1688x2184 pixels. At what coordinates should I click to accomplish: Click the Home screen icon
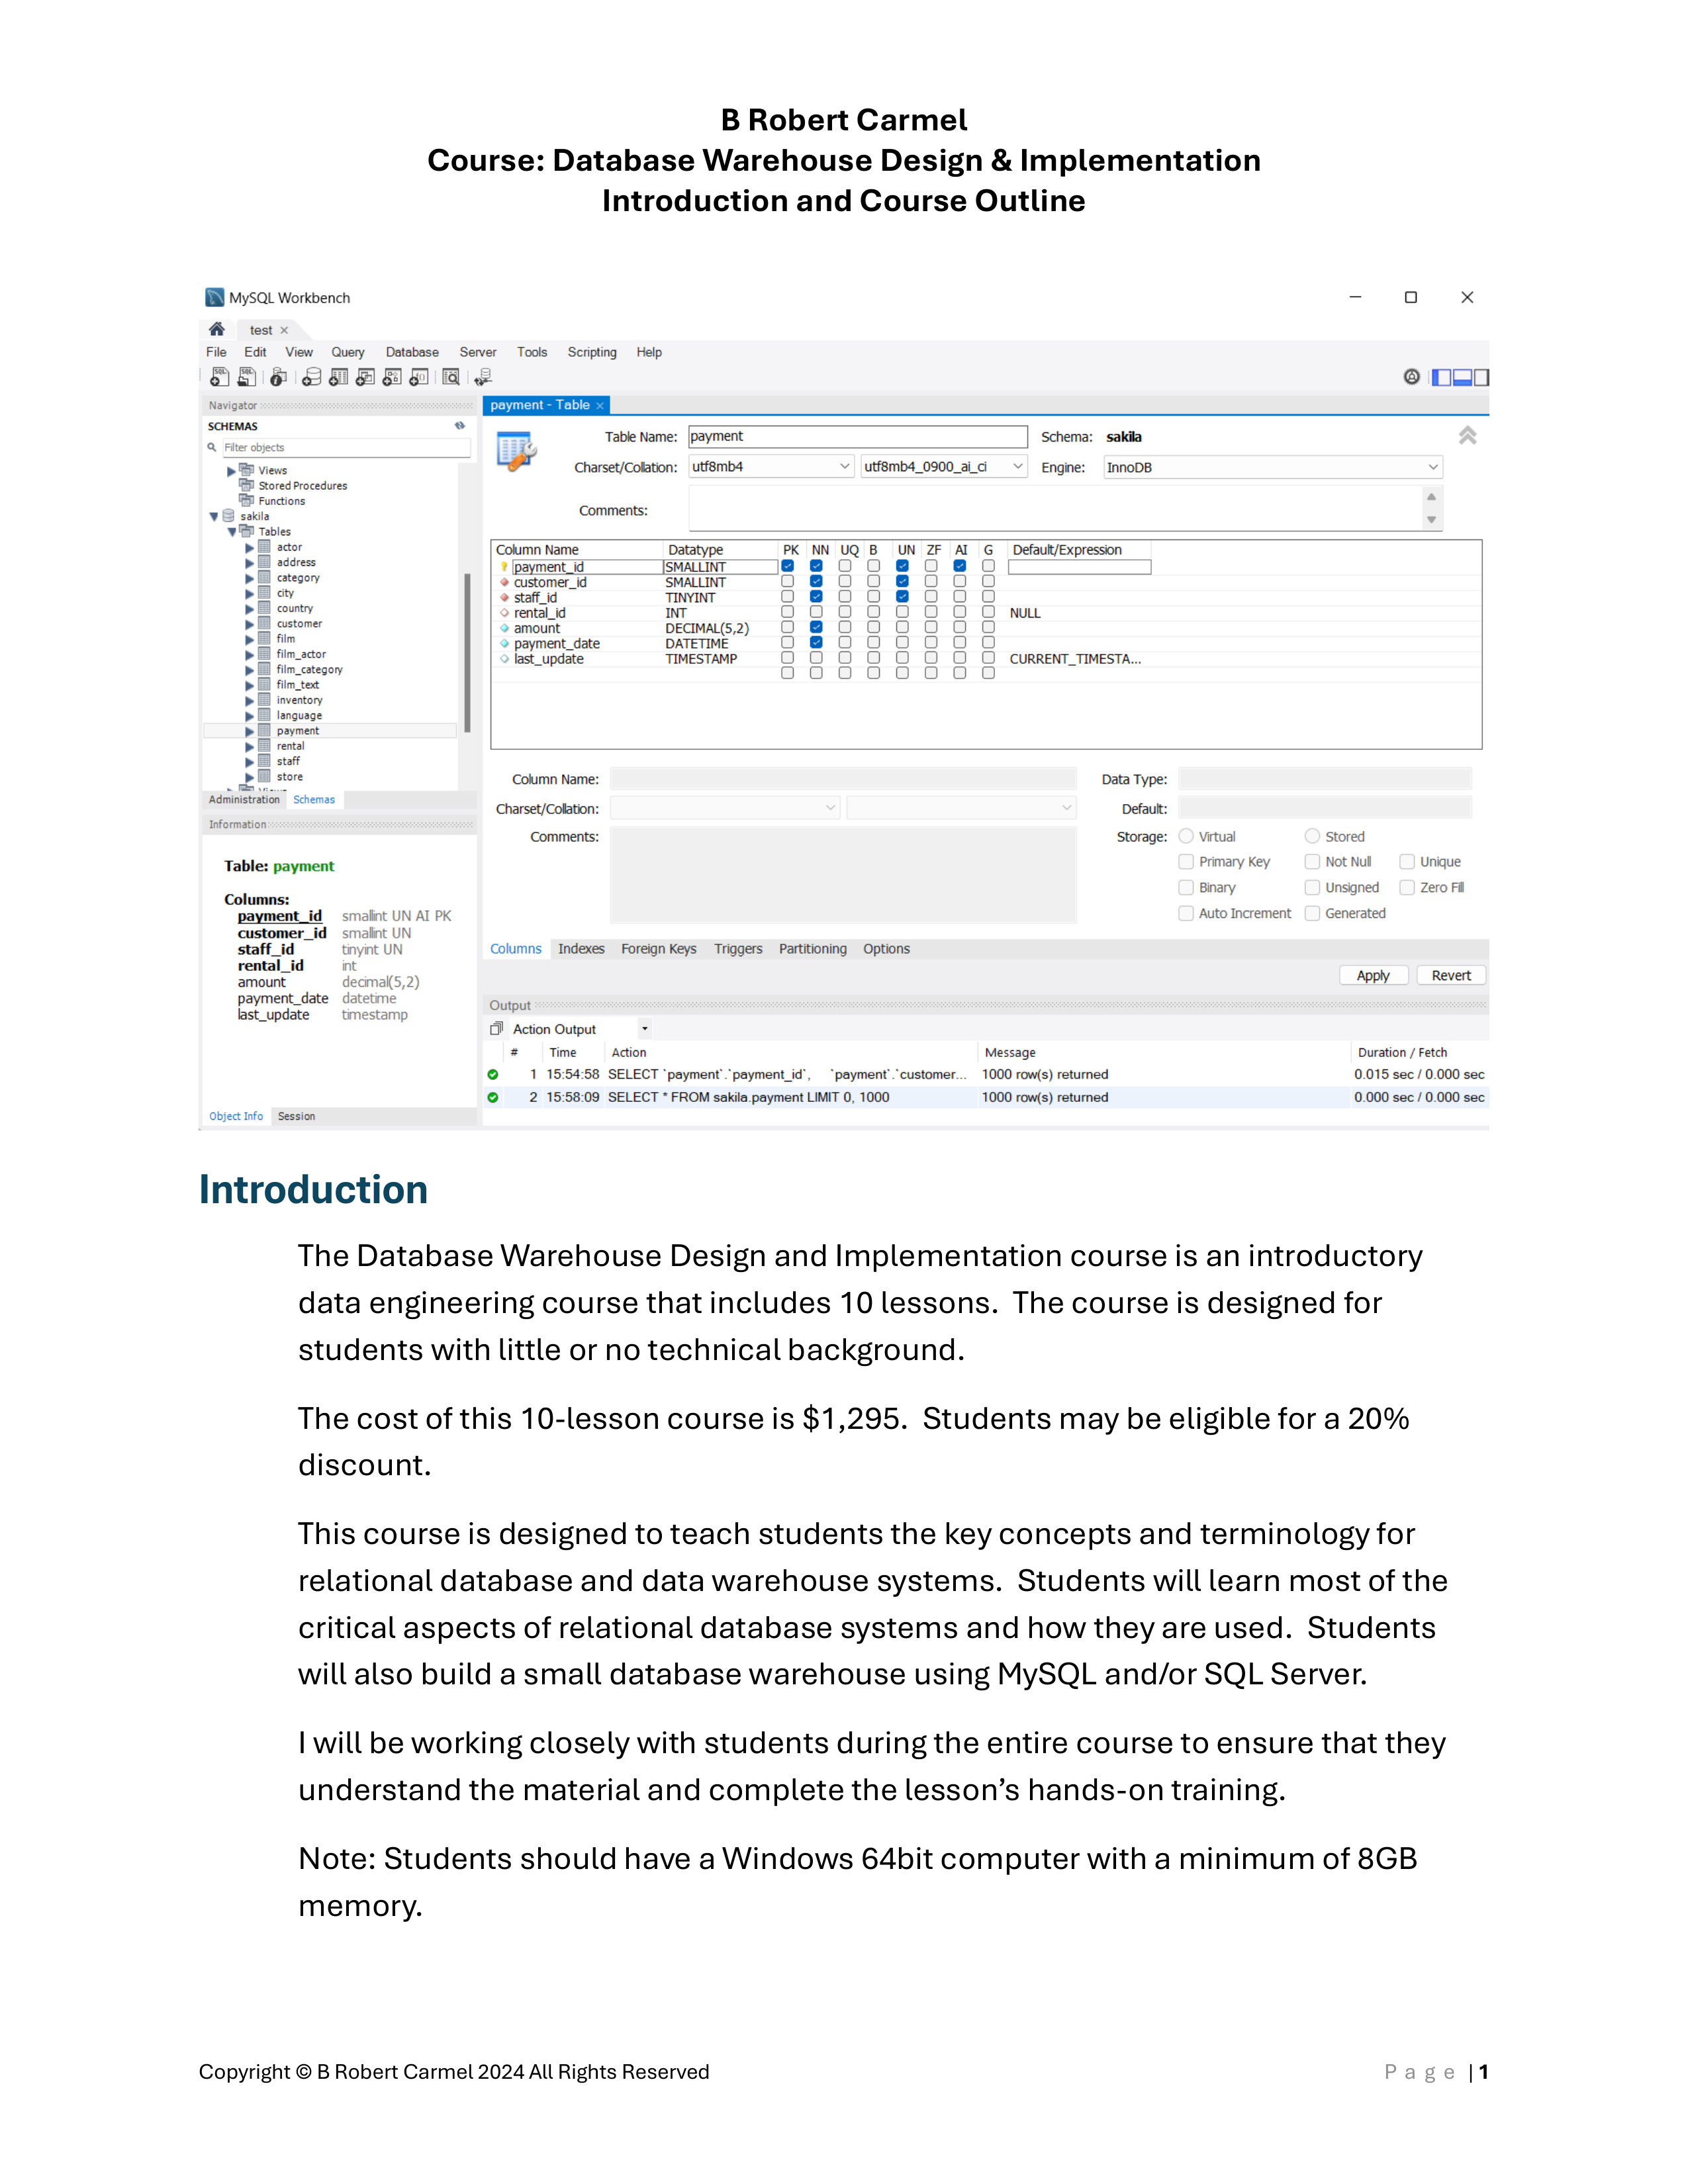coord(217,329)
